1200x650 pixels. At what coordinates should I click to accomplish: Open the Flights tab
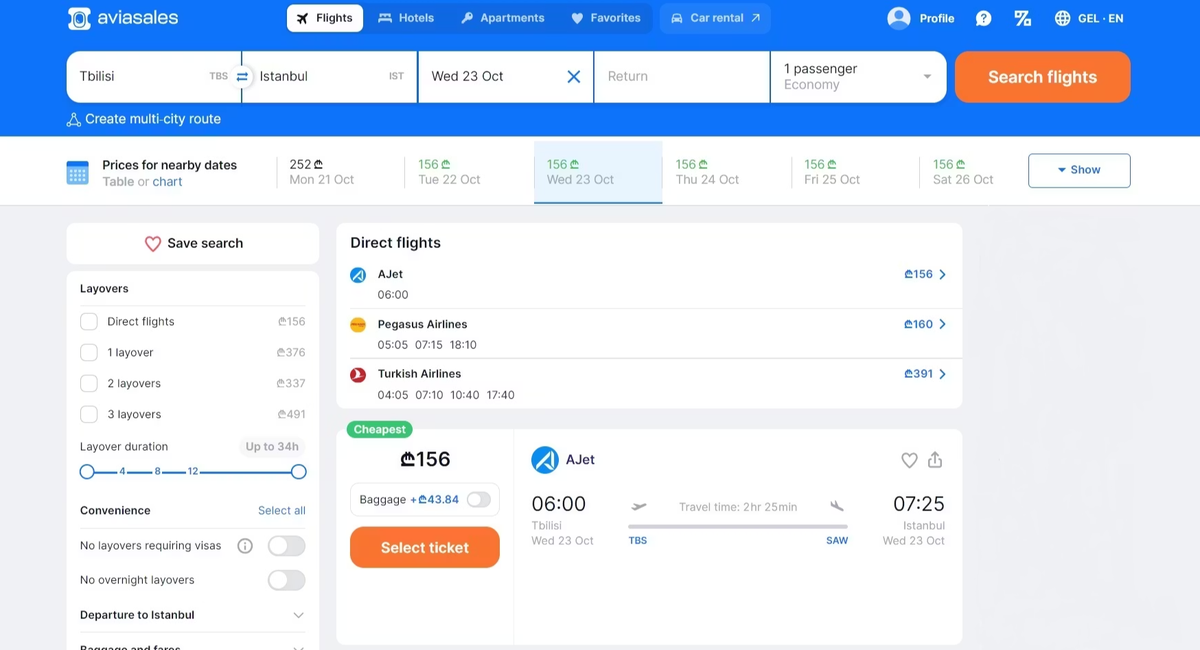tap(325, 18)
